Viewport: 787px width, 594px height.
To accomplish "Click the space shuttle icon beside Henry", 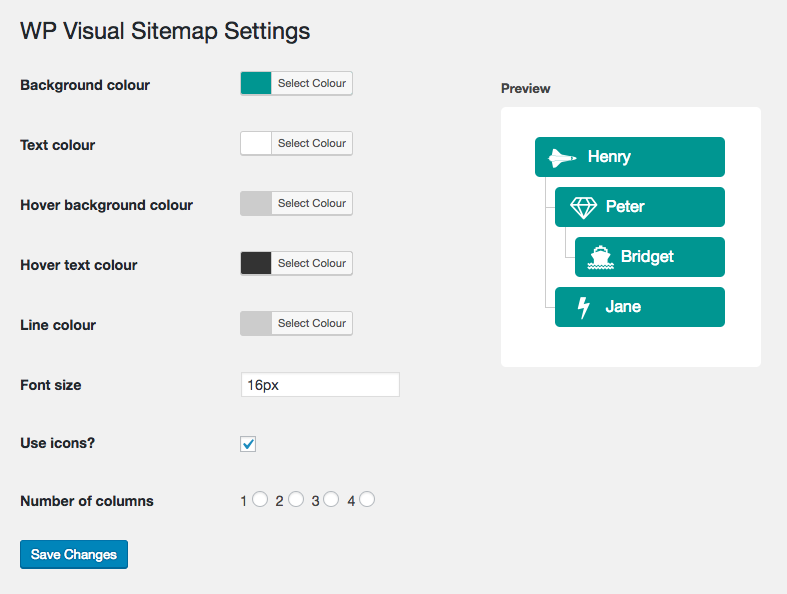I will 562,158.
